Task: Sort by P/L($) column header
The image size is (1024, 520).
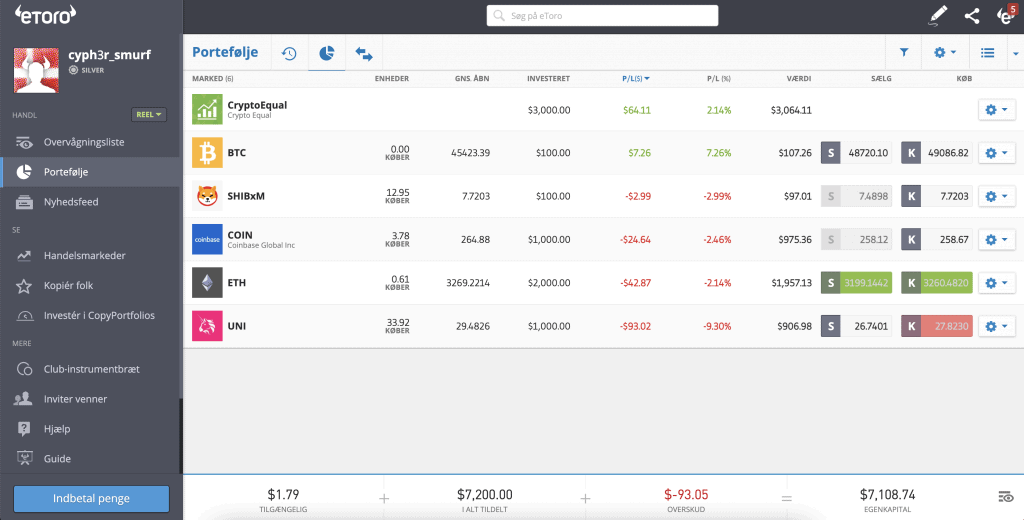Action: click(635, 78)
